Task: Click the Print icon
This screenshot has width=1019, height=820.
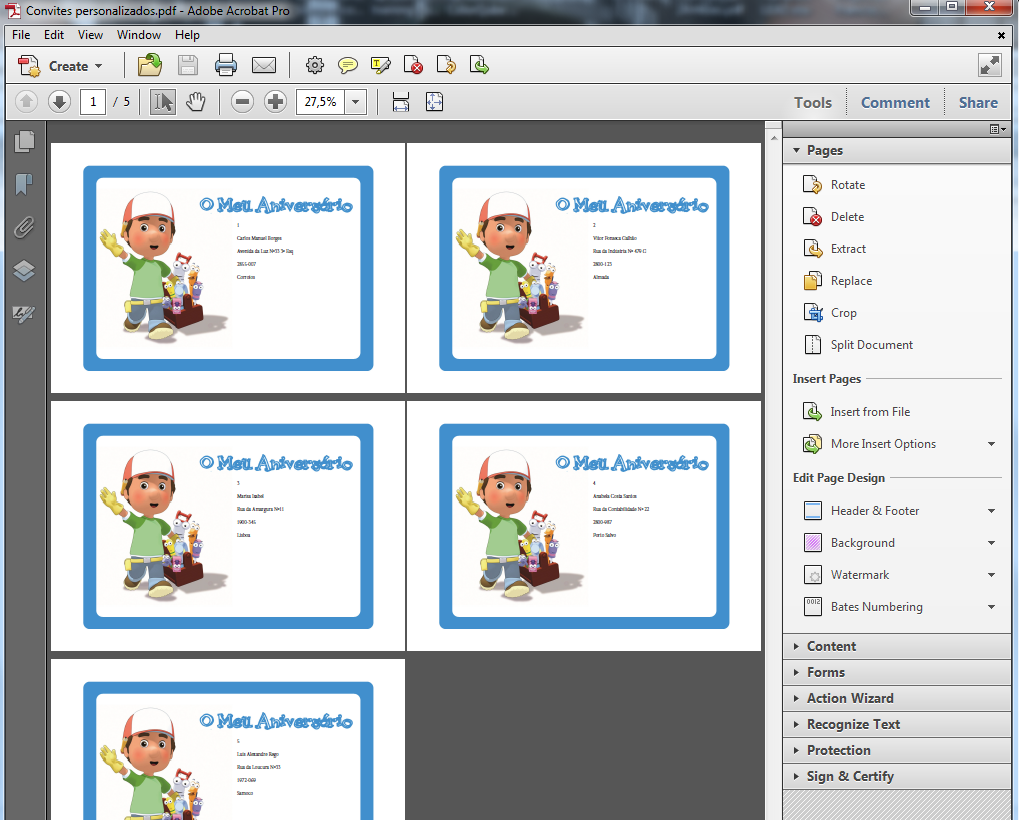Action: [x=225, y=65]
